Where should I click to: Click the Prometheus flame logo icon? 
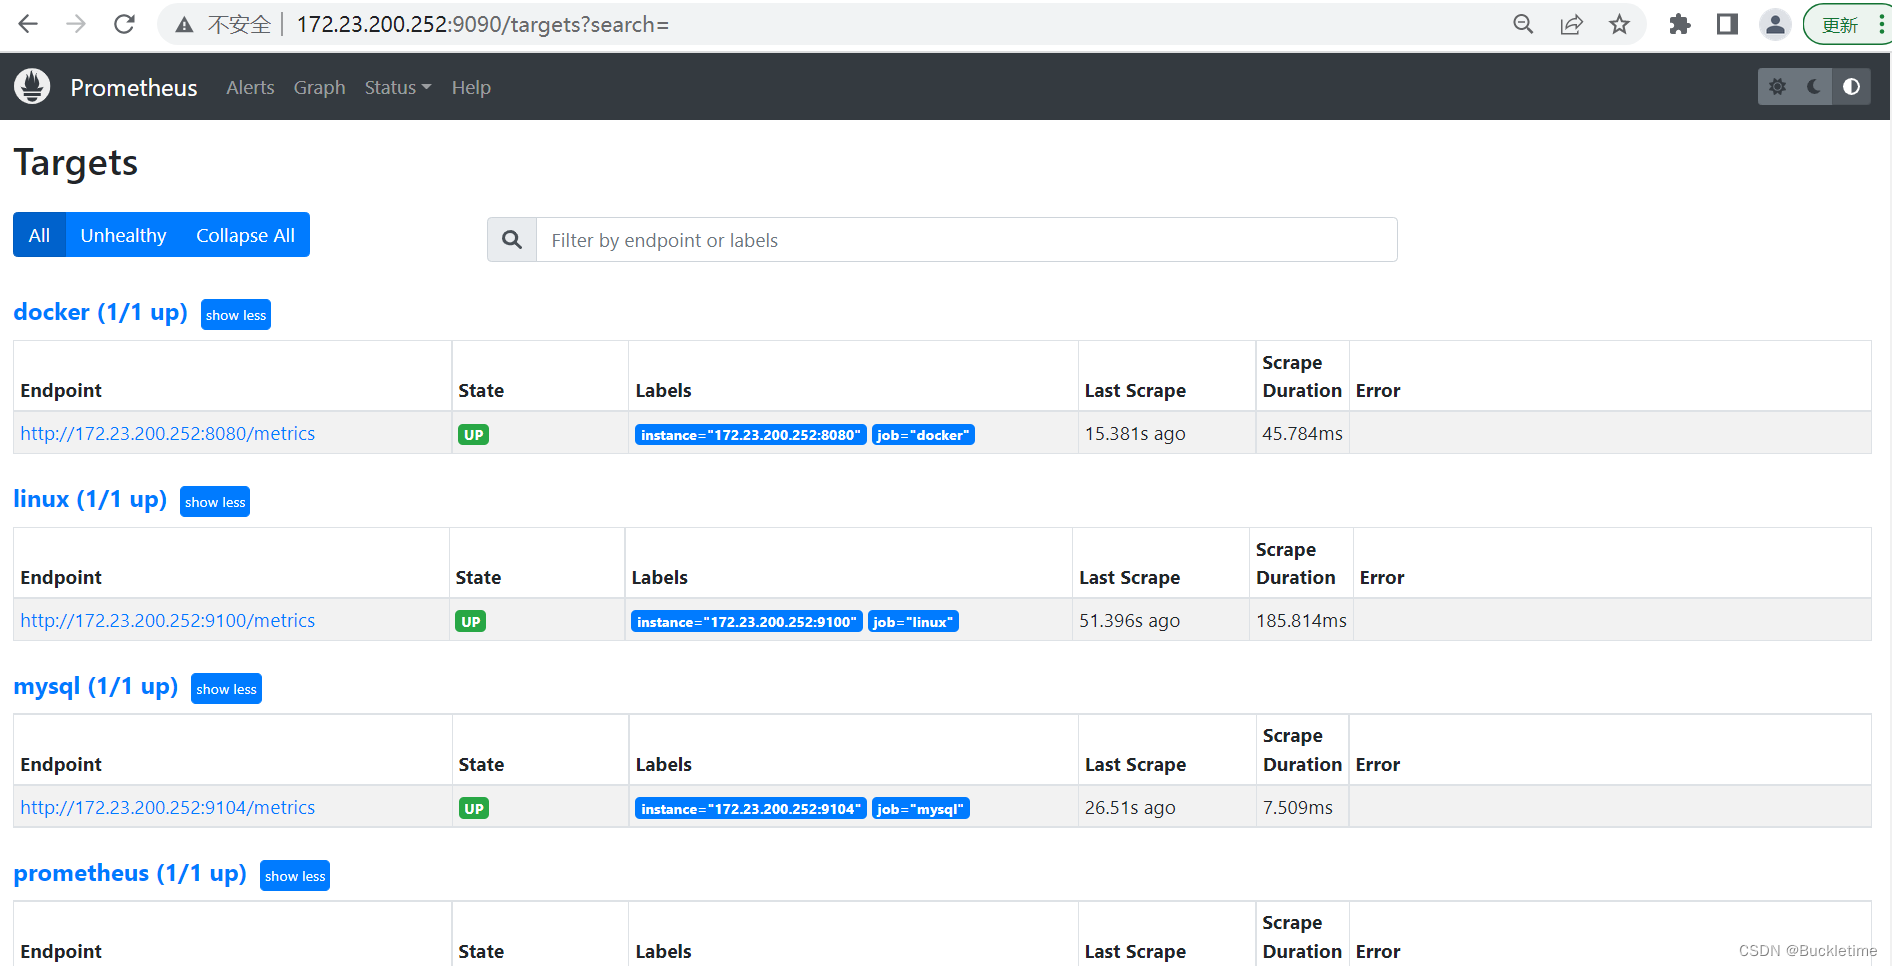[32, 87]
